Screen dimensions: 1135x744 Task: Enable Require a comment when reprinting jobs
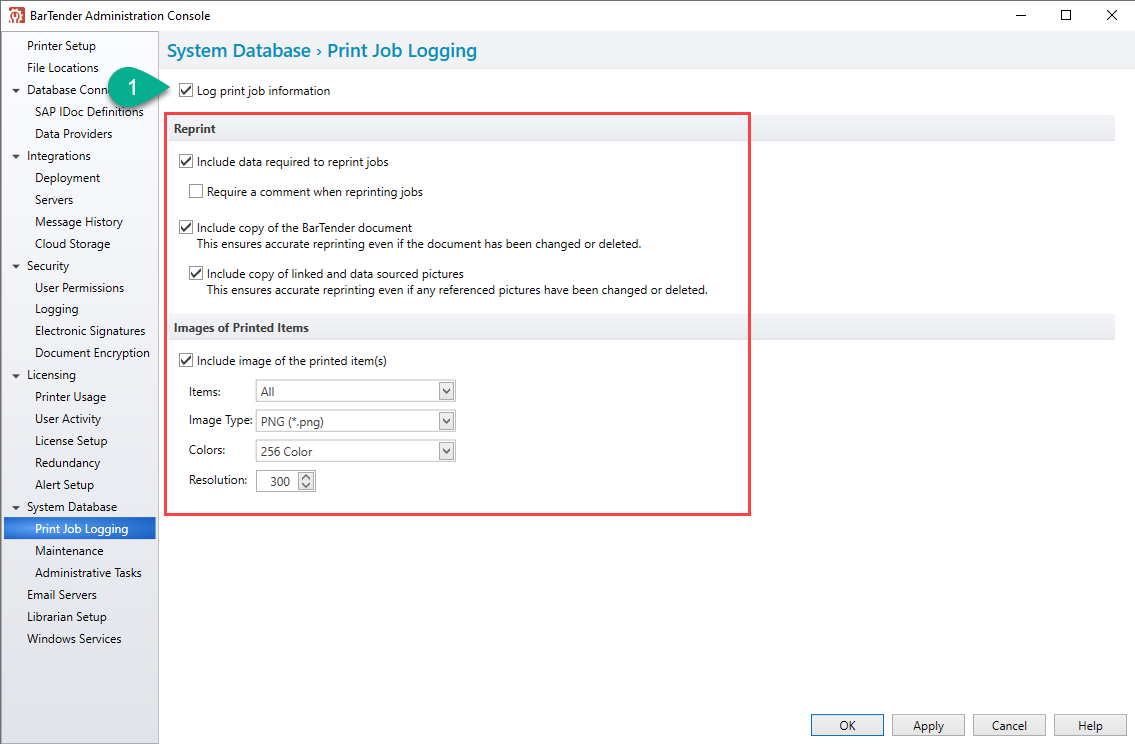click(x=195, y=191)
